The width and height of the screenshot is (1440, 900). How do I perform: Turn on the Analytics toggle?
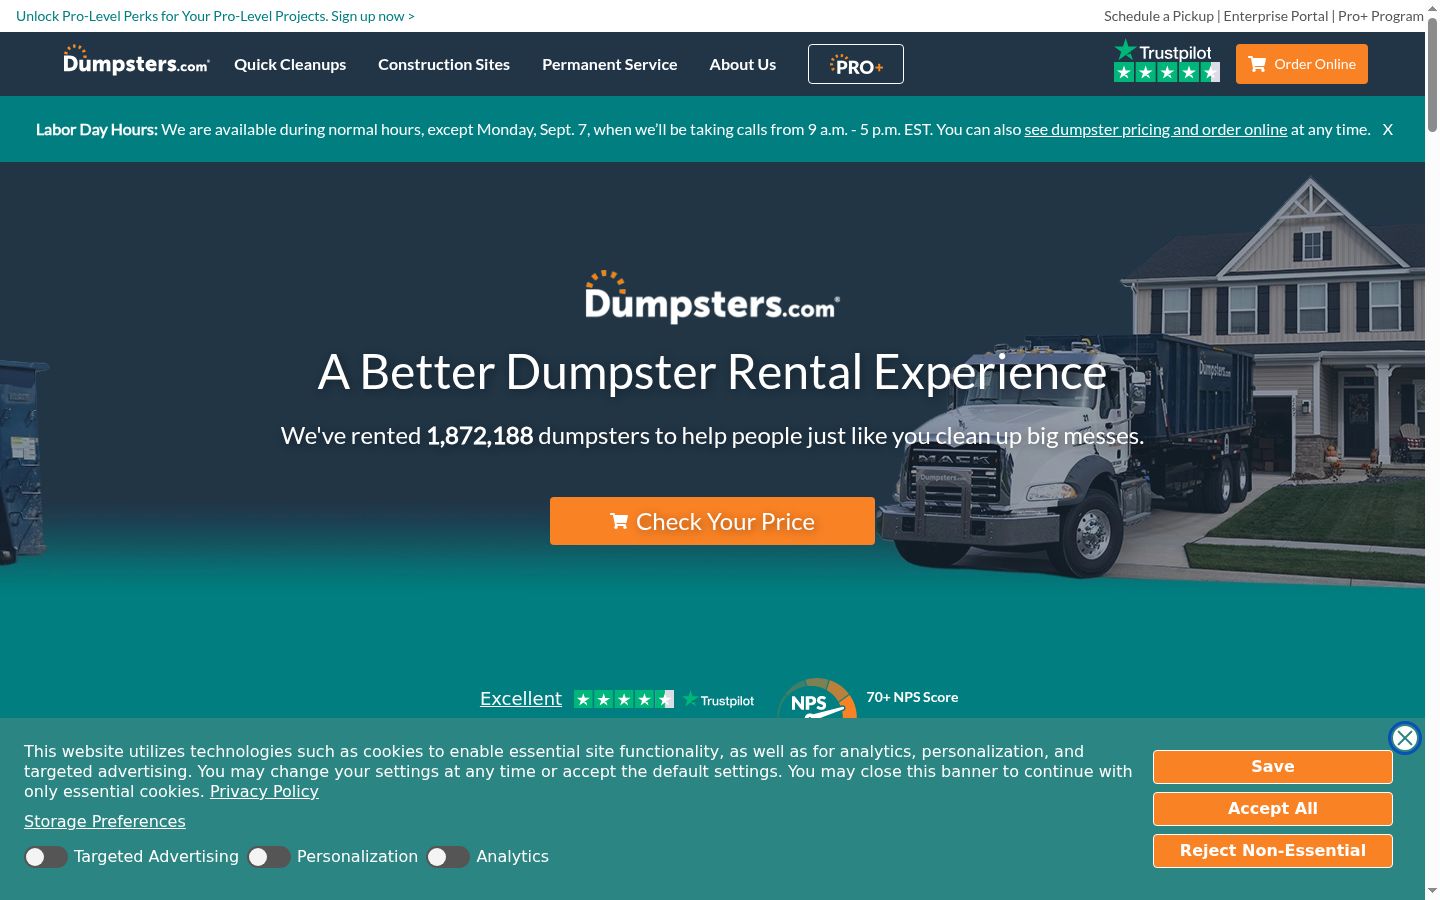[x=448, y=857]
